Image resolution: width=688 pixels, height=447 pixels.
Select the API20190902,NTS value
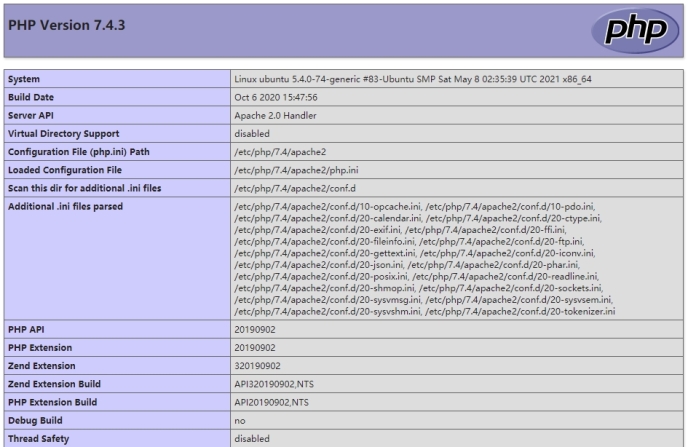click(x=272, y=402)
